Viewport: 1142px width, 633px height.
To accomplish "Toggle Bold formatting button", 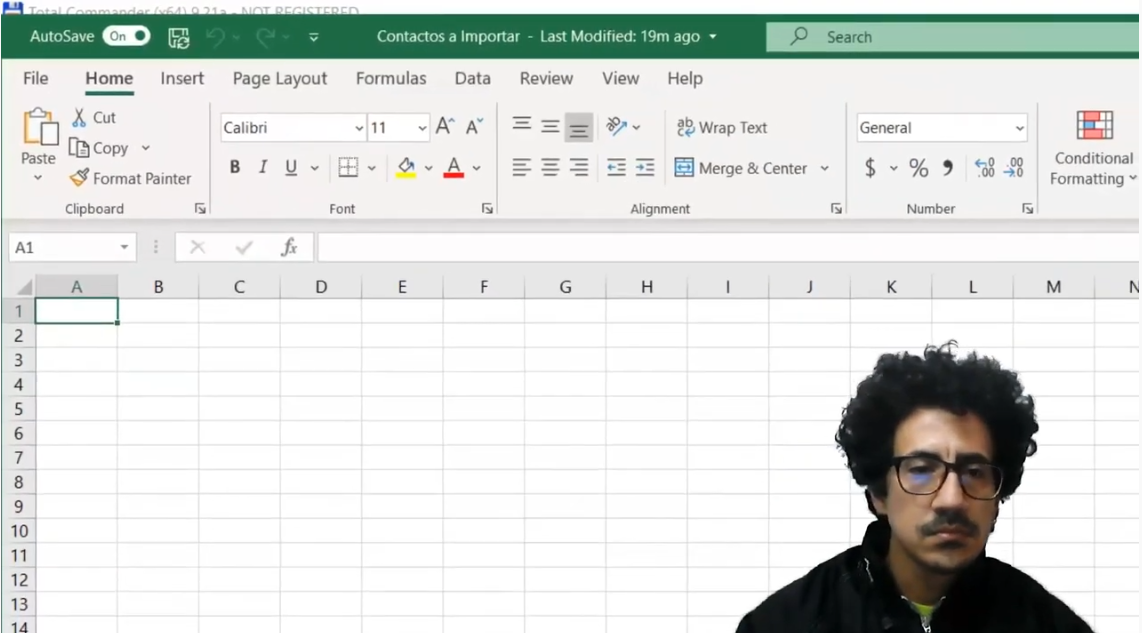I will [x=235, y=168].
